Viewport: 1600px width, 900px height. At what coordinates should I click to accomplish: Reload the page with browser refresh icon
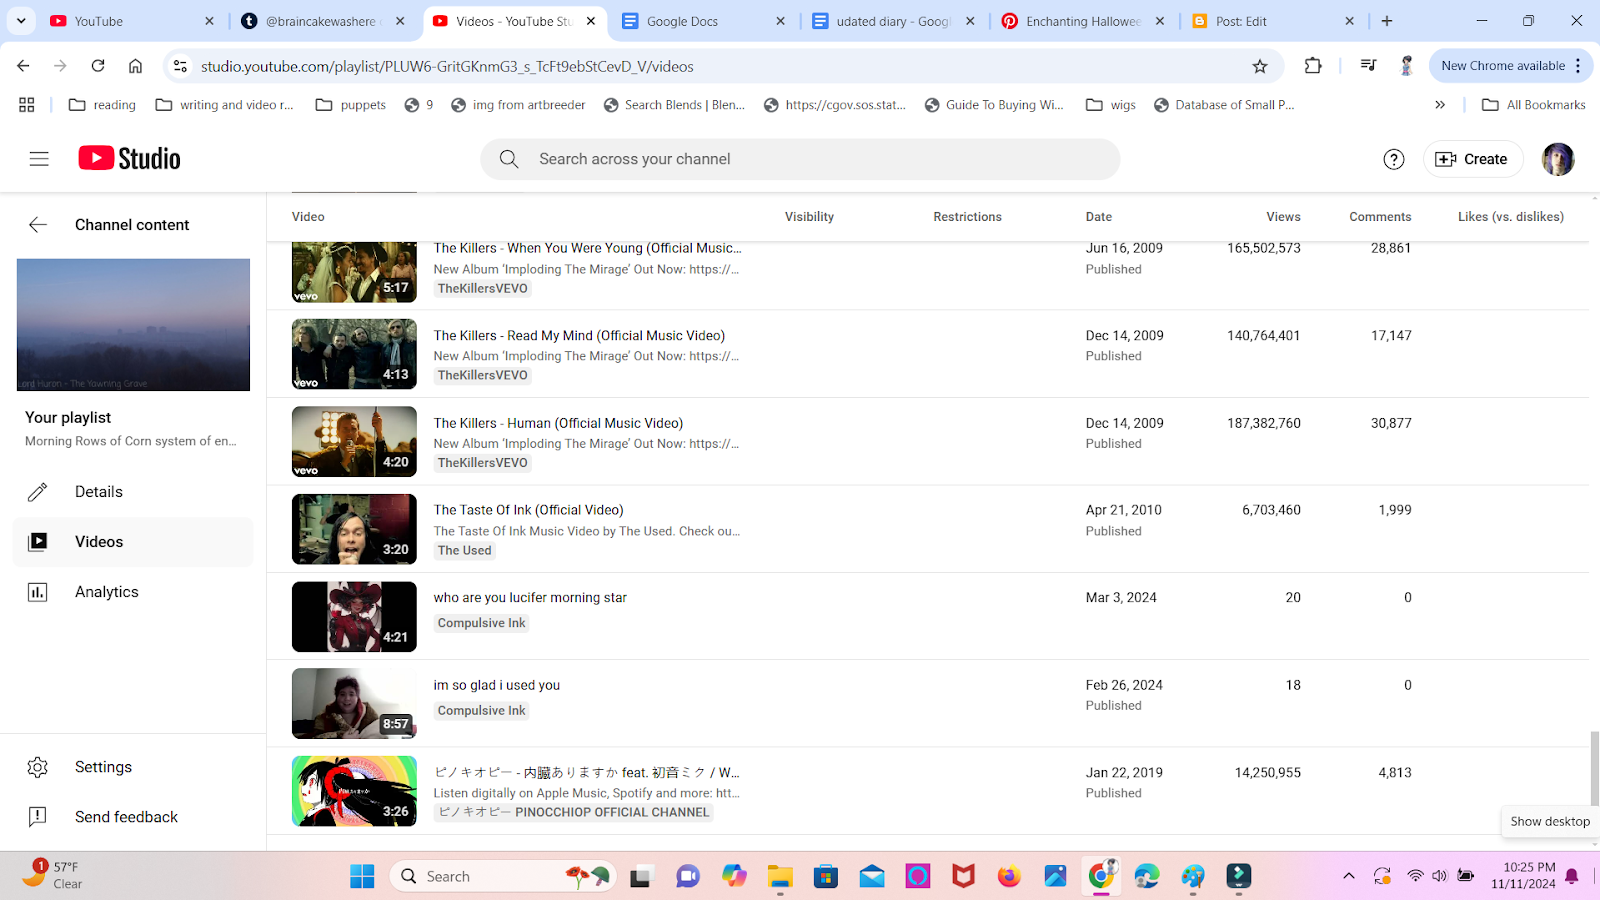click(98, 66)
